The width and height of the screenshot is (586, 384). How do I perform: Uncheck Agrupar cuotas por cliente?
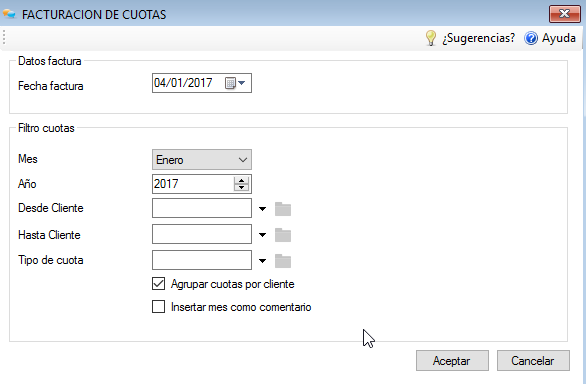pos(158,284)
